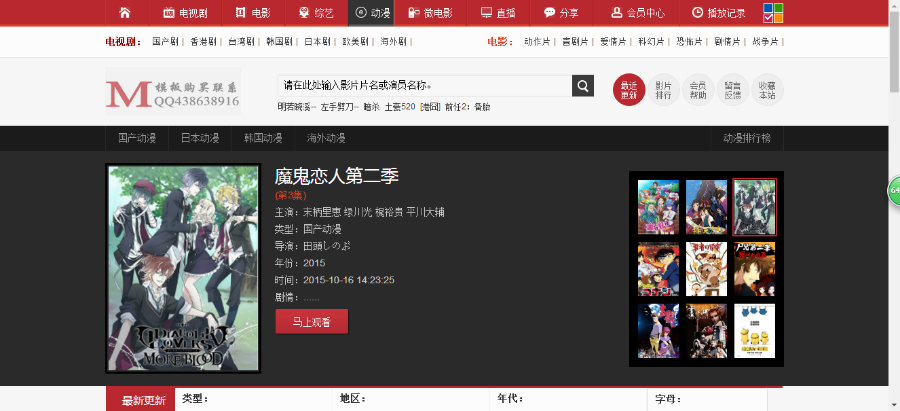Click the Diabolik Lovers More Blood large poster

click(183, 268)
